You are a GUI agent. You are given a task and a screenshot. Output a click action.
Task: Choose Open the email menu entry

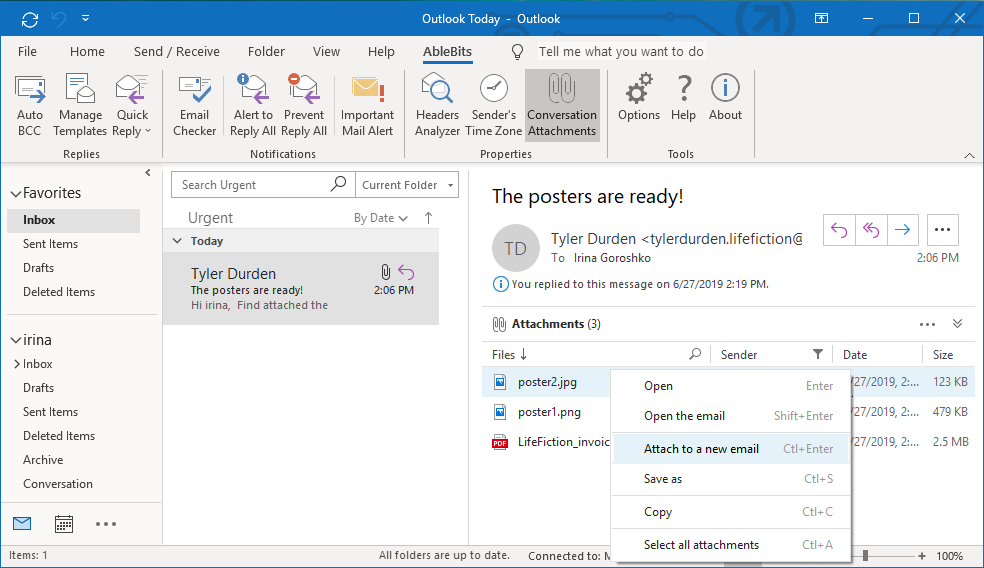tap(731, 415)
